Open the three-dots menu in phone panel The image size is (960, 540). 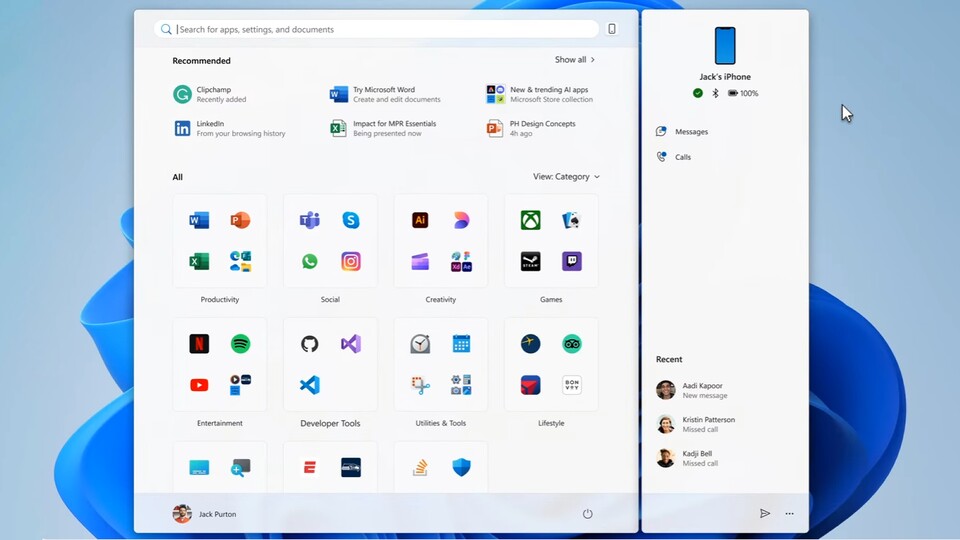789,514
